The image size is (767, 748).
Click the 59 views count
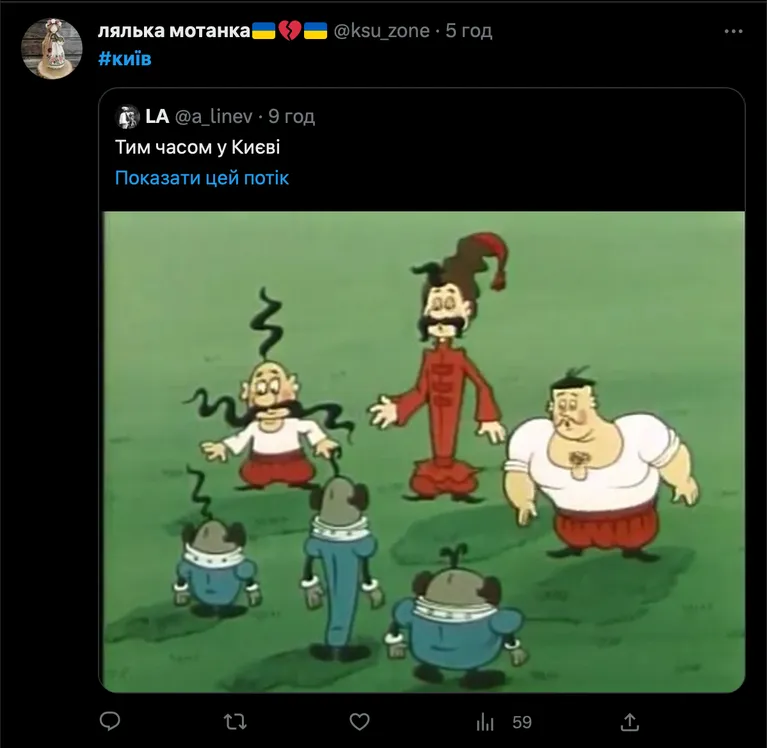[x=521, y=721]
